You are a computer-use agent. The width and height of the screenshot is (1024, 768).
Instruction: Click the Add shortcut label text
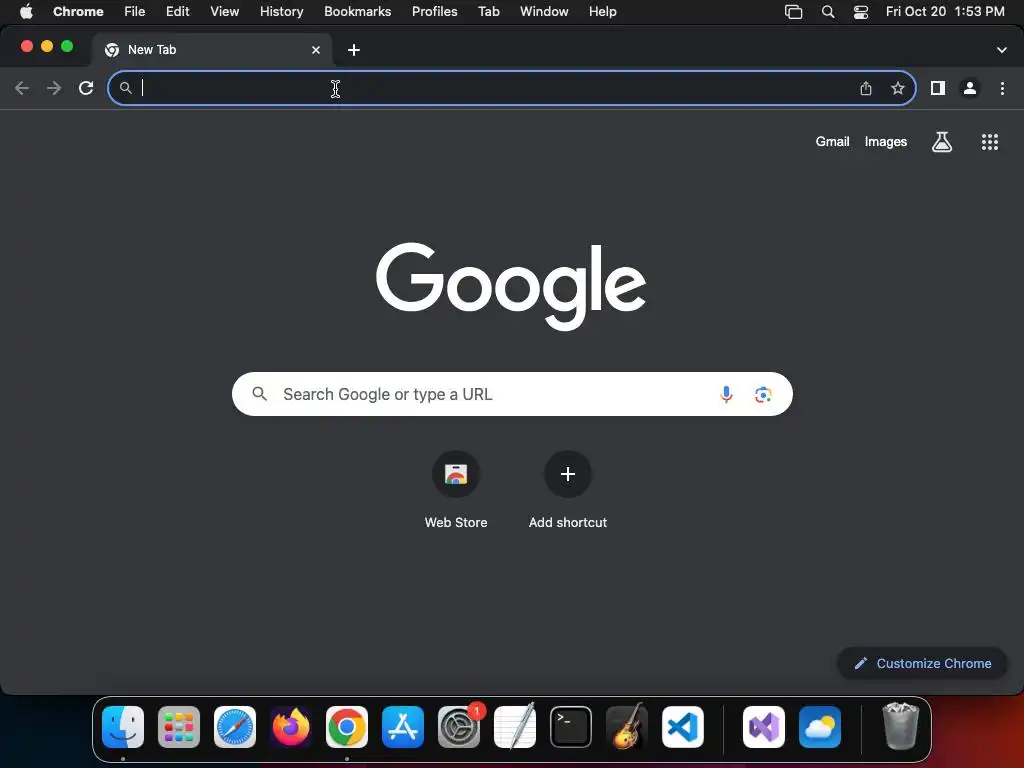pos(568,522)
